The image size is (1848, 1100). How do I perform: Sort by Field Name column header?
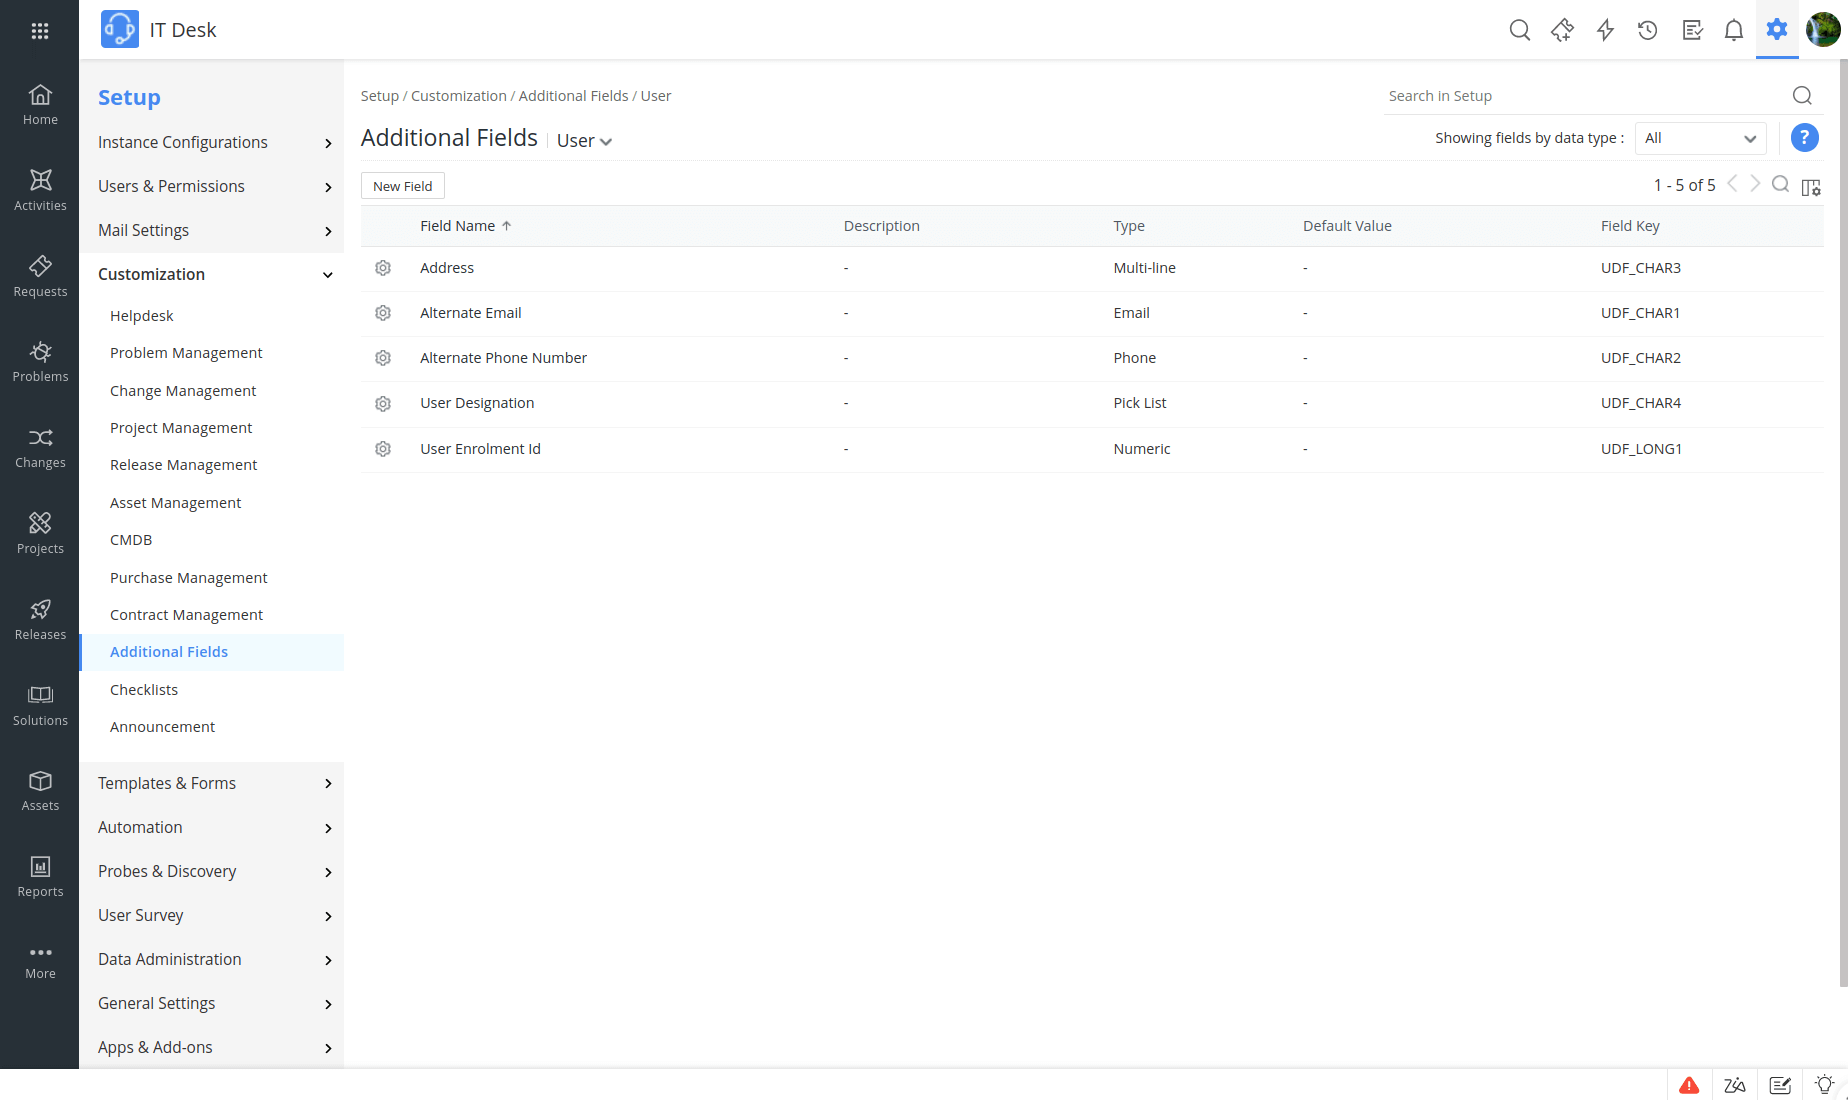(x=466, y=226)
